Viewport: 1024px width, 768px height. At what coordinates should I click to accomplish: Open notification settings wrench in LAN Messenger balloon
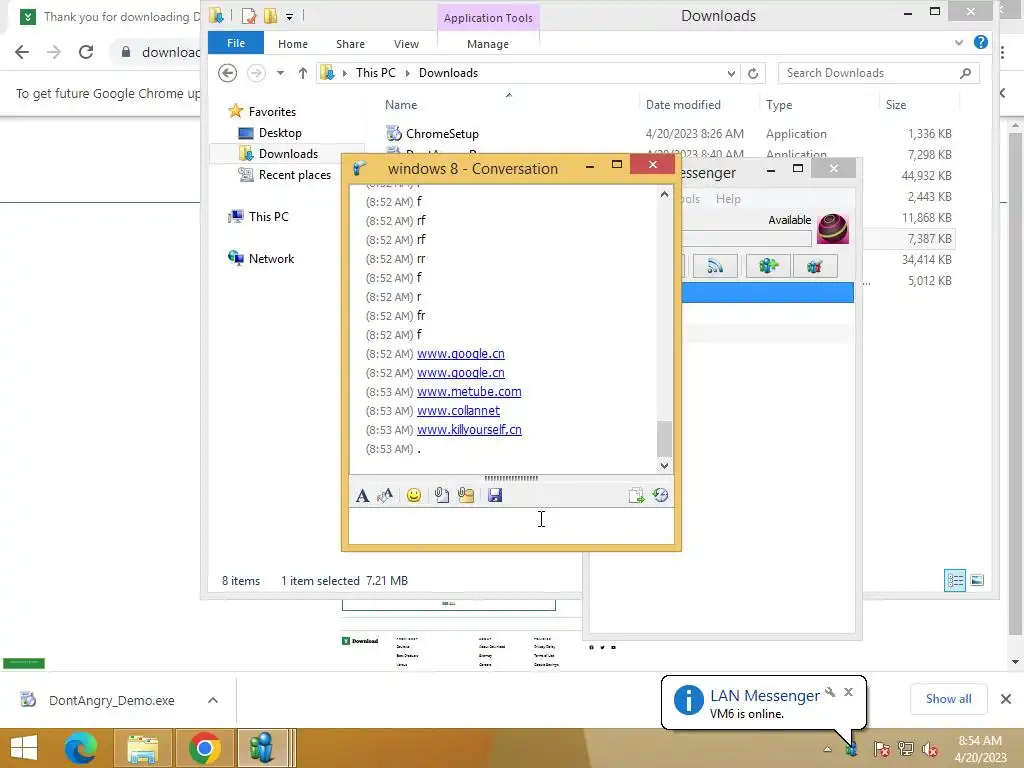coord(830,692)
